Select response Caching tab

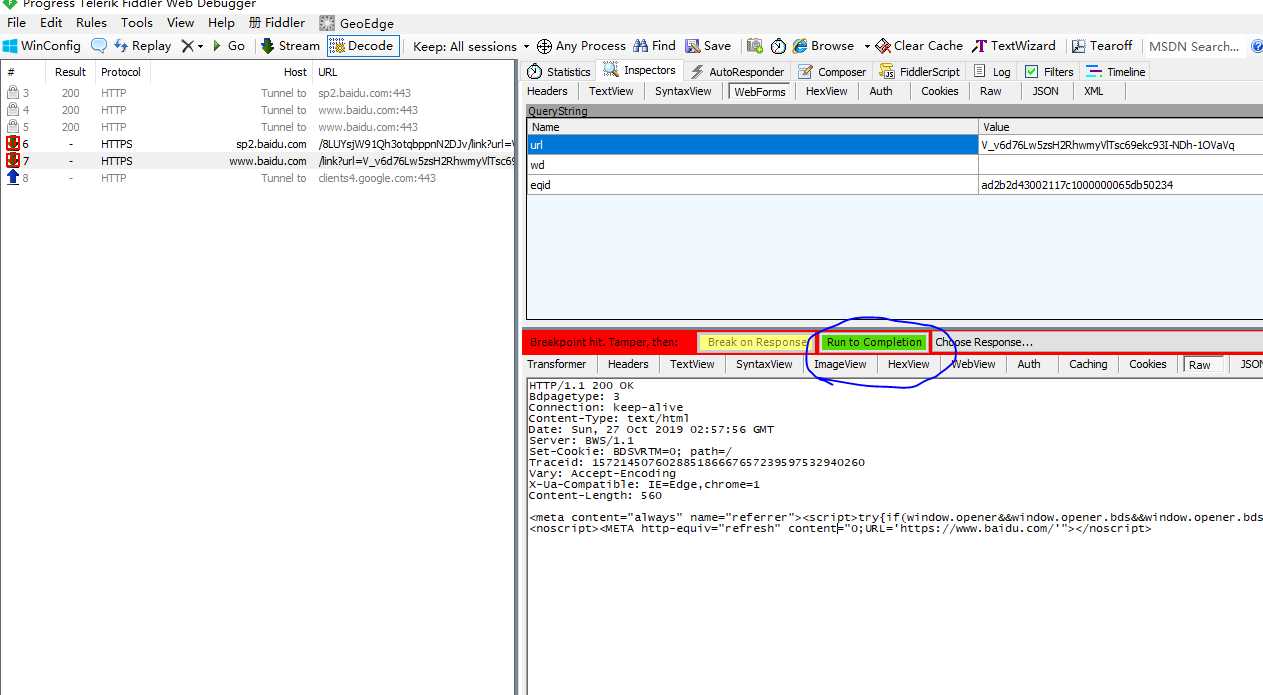coord(1088,364)
